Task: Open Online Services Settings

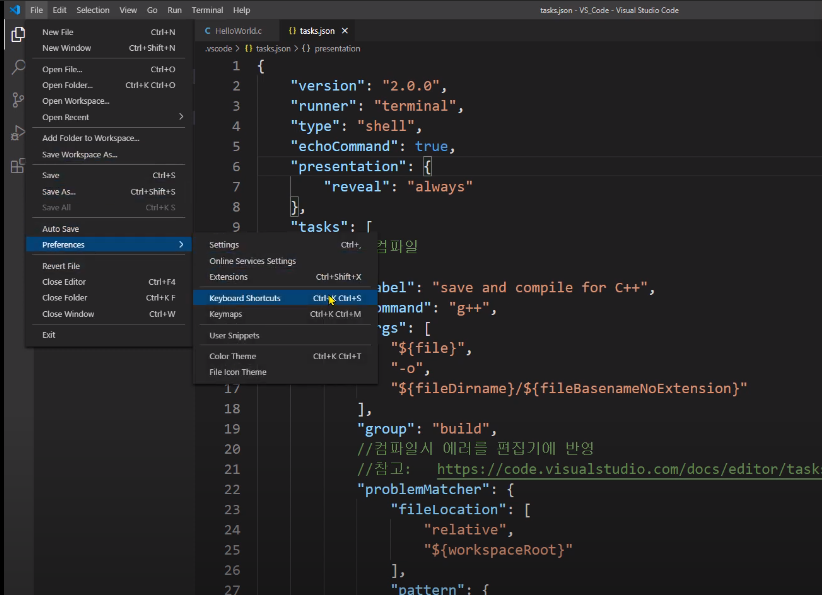Action: [x=285, y=261]
